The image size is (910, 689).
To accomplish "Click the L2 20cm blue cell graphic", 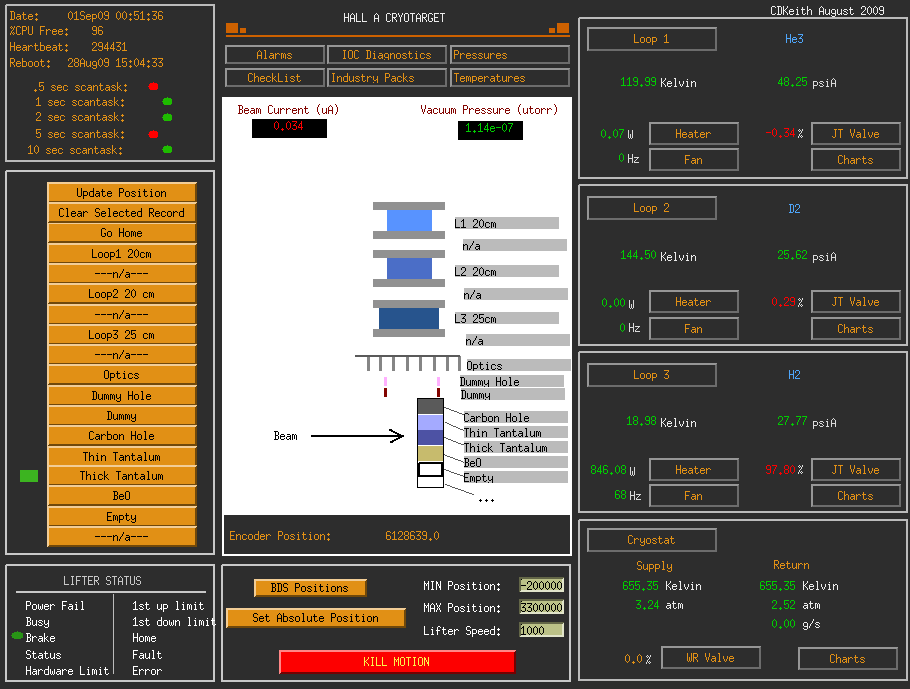I will click(x=409, y=269).
